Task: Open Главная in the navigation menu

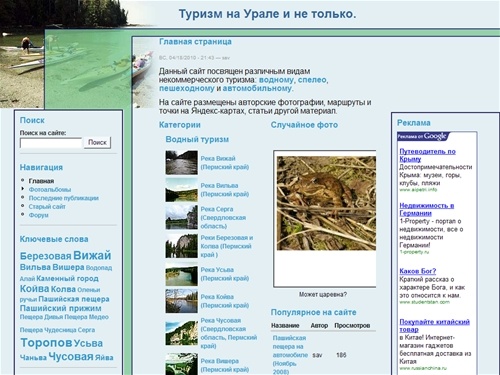Action: pyautogui.click(x=41, y=181)
